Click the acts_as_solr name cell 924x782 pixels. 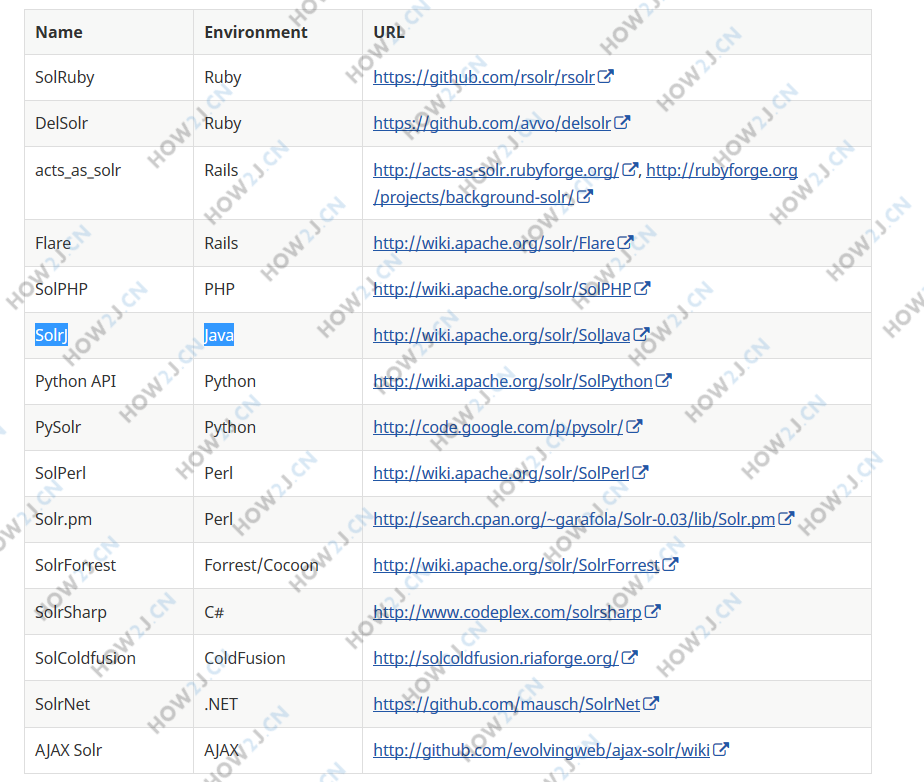pyautogui.click(x=108, y=183)
